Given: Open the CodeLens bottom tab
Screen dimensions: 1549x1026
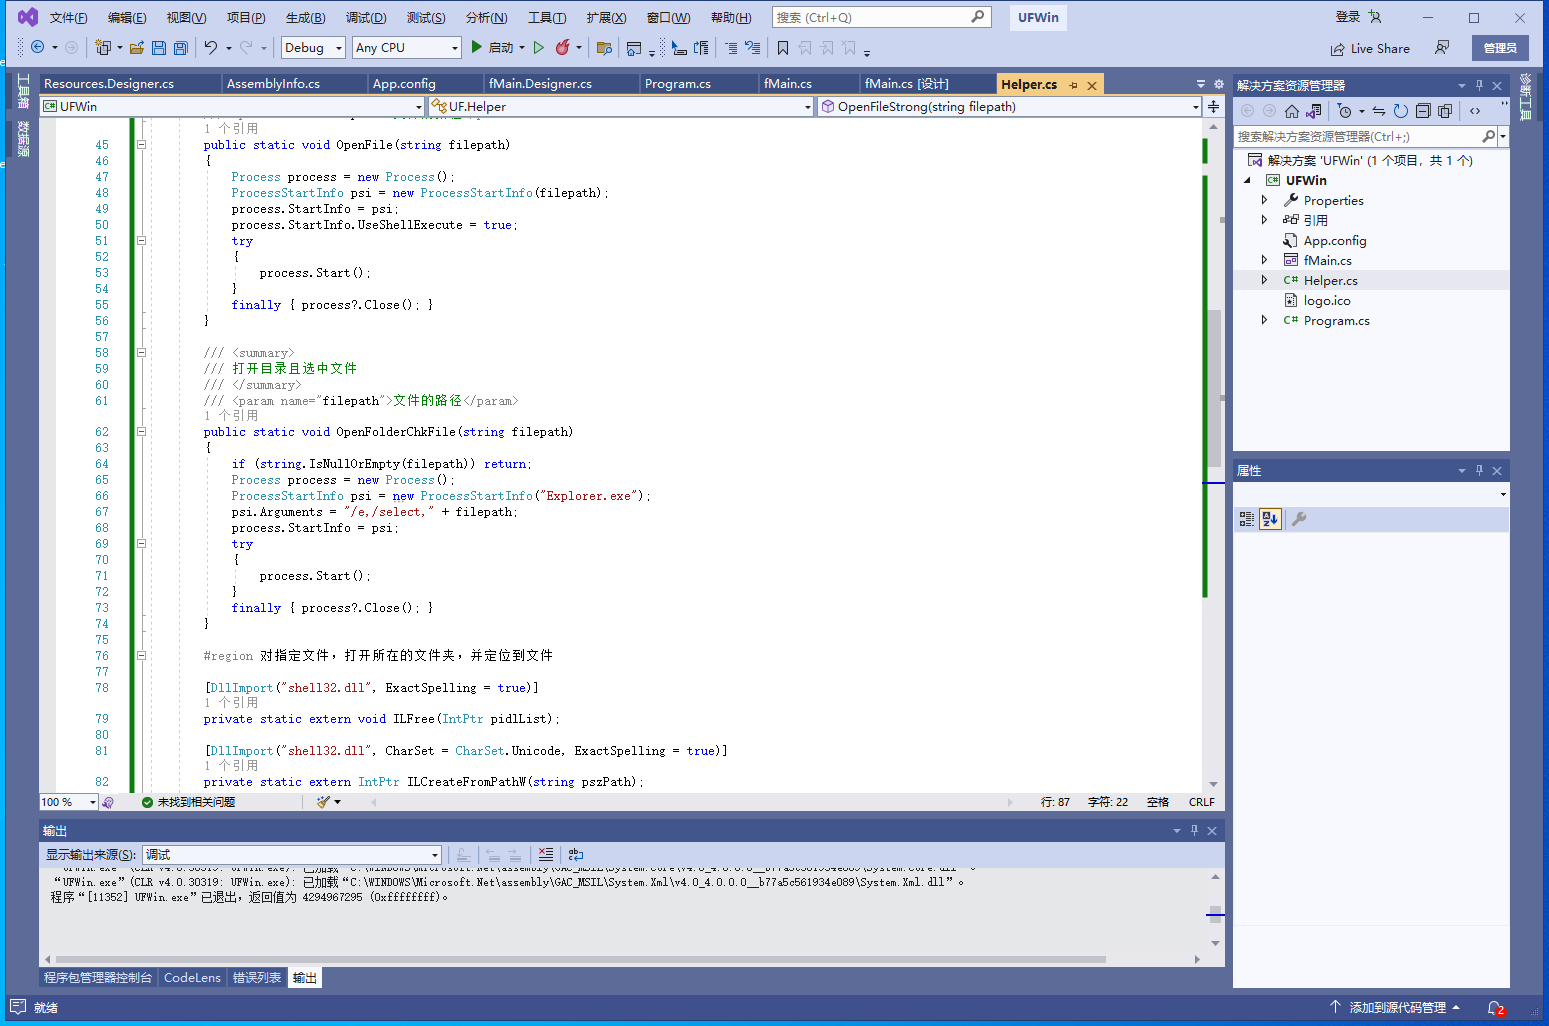Looking at the screenshot, I should click(192, 978).
